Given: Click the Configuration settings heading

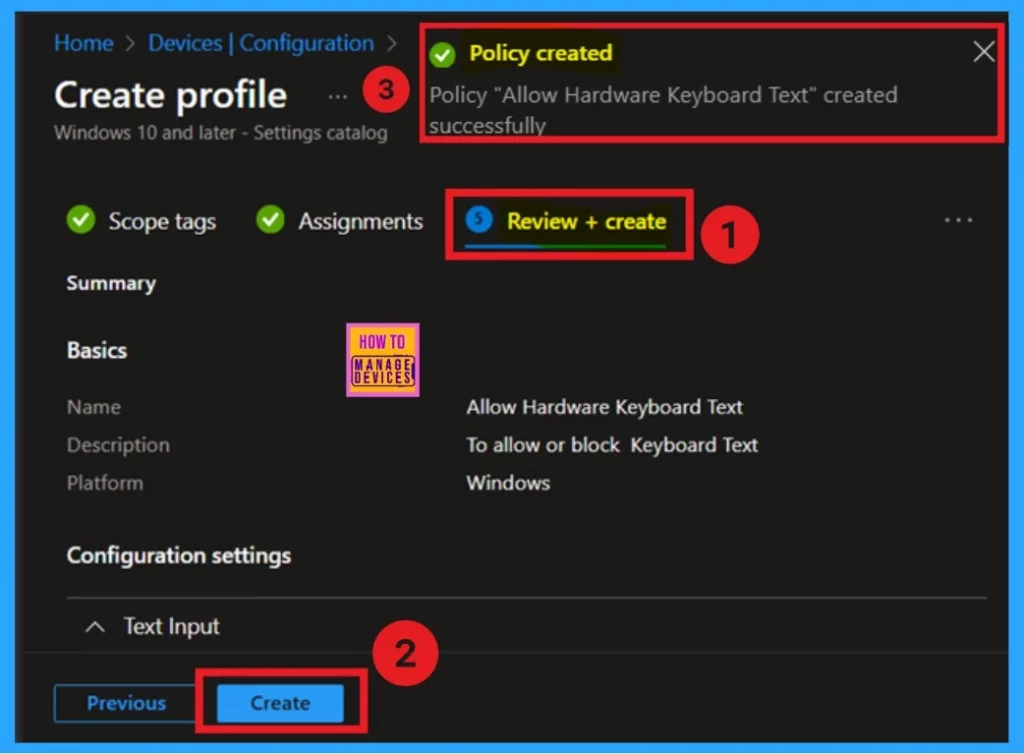Looking at the screenshot, I should click(179, 556).
